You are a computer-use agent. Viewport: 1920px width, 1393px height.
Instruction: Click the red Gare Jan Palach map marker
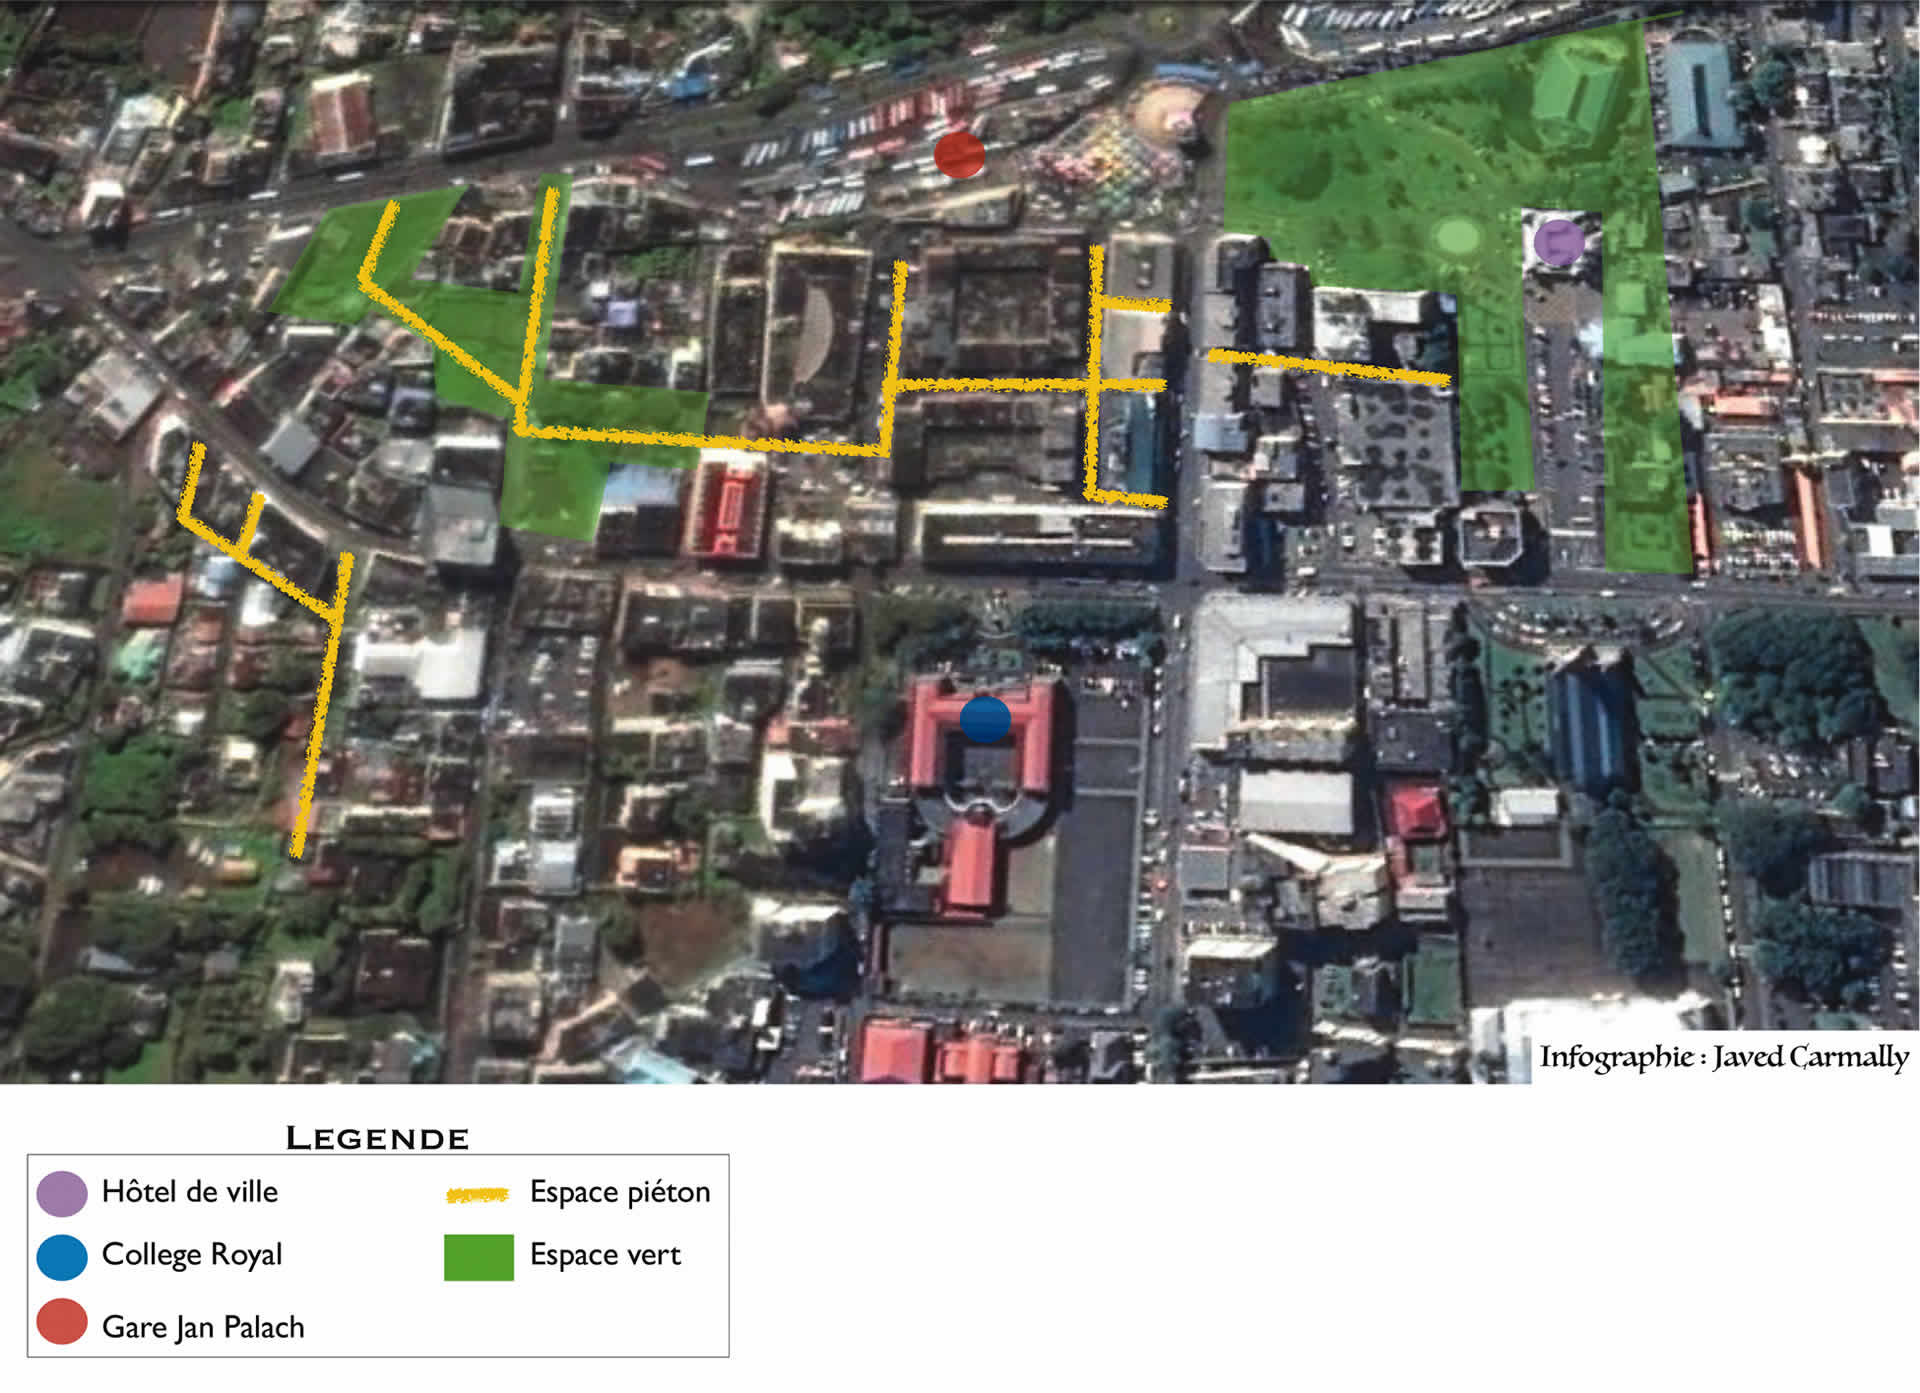coord(959,154)
